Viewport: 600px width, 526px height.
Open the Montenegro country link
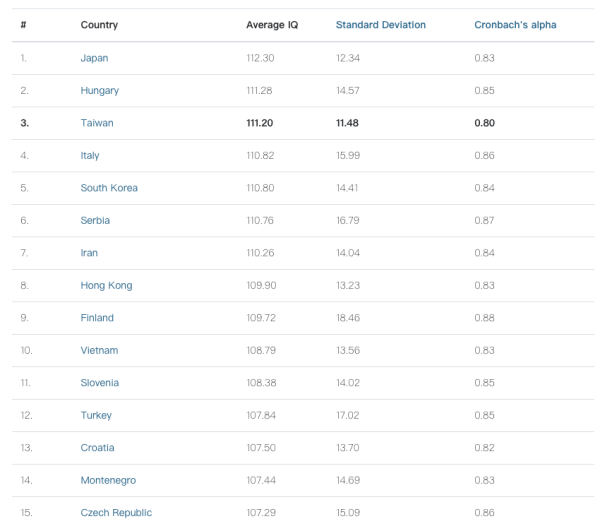[108, 480]
